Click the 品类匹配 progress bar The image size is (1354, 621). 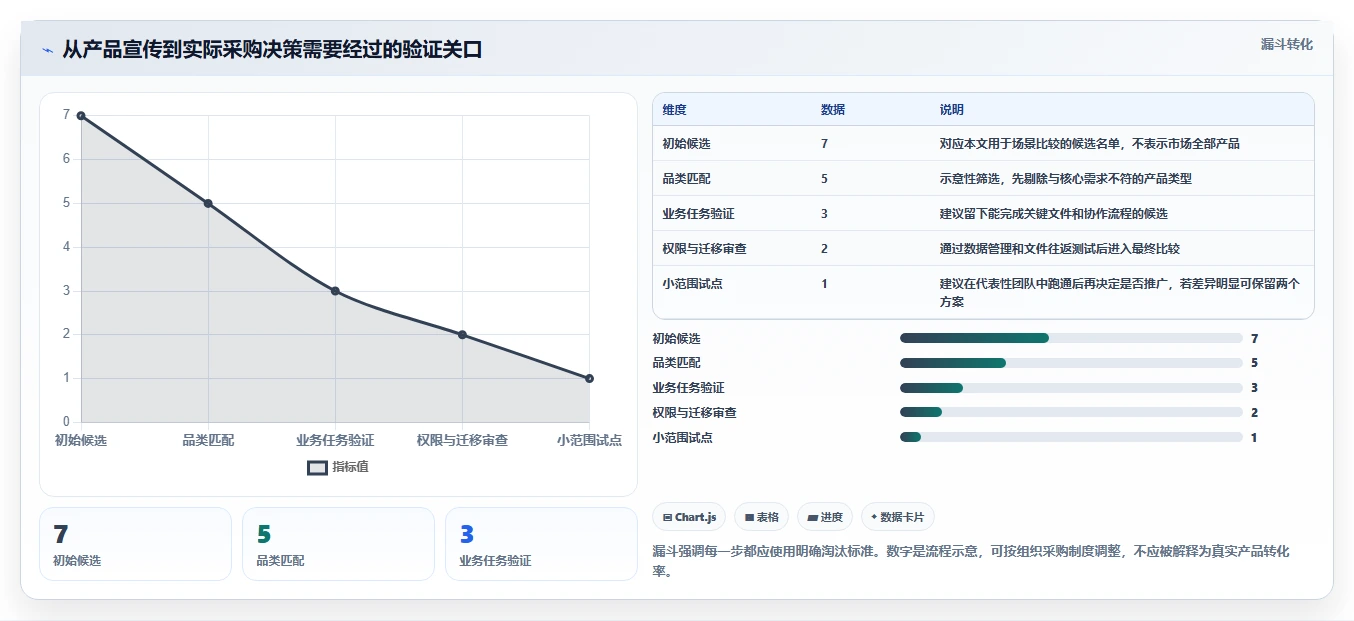click(x=1071, y=363)
